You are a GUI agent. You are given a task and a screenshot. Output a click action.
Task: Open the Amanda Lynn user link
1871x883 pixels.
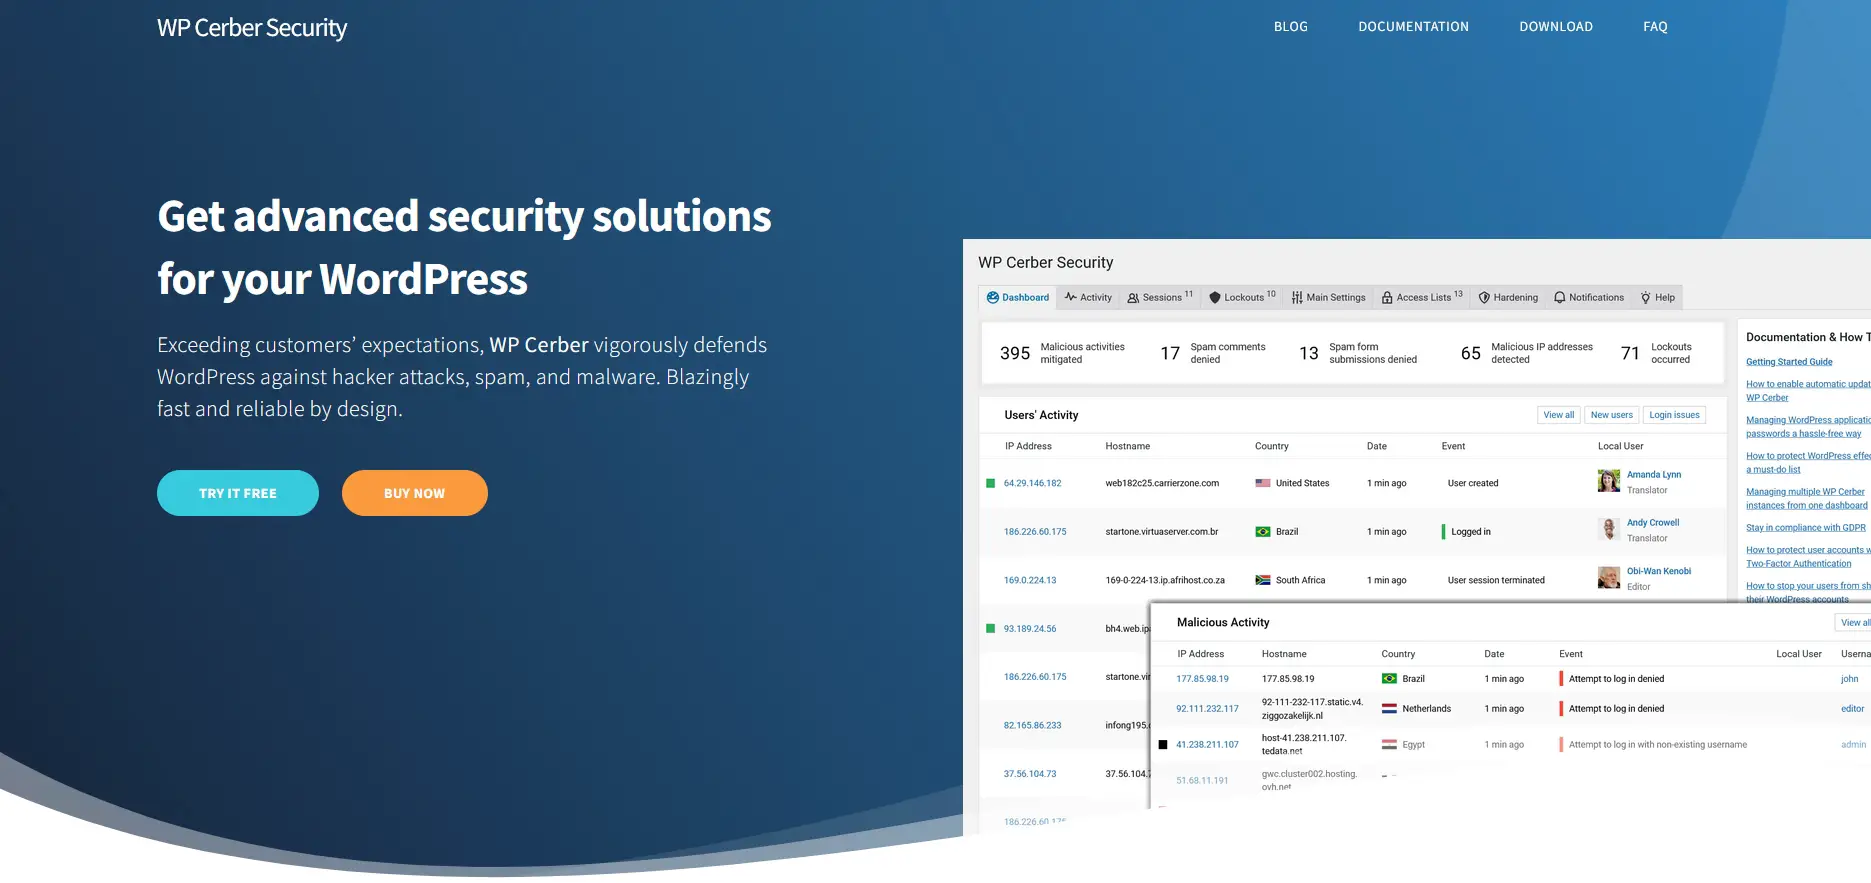[1653, 475]
